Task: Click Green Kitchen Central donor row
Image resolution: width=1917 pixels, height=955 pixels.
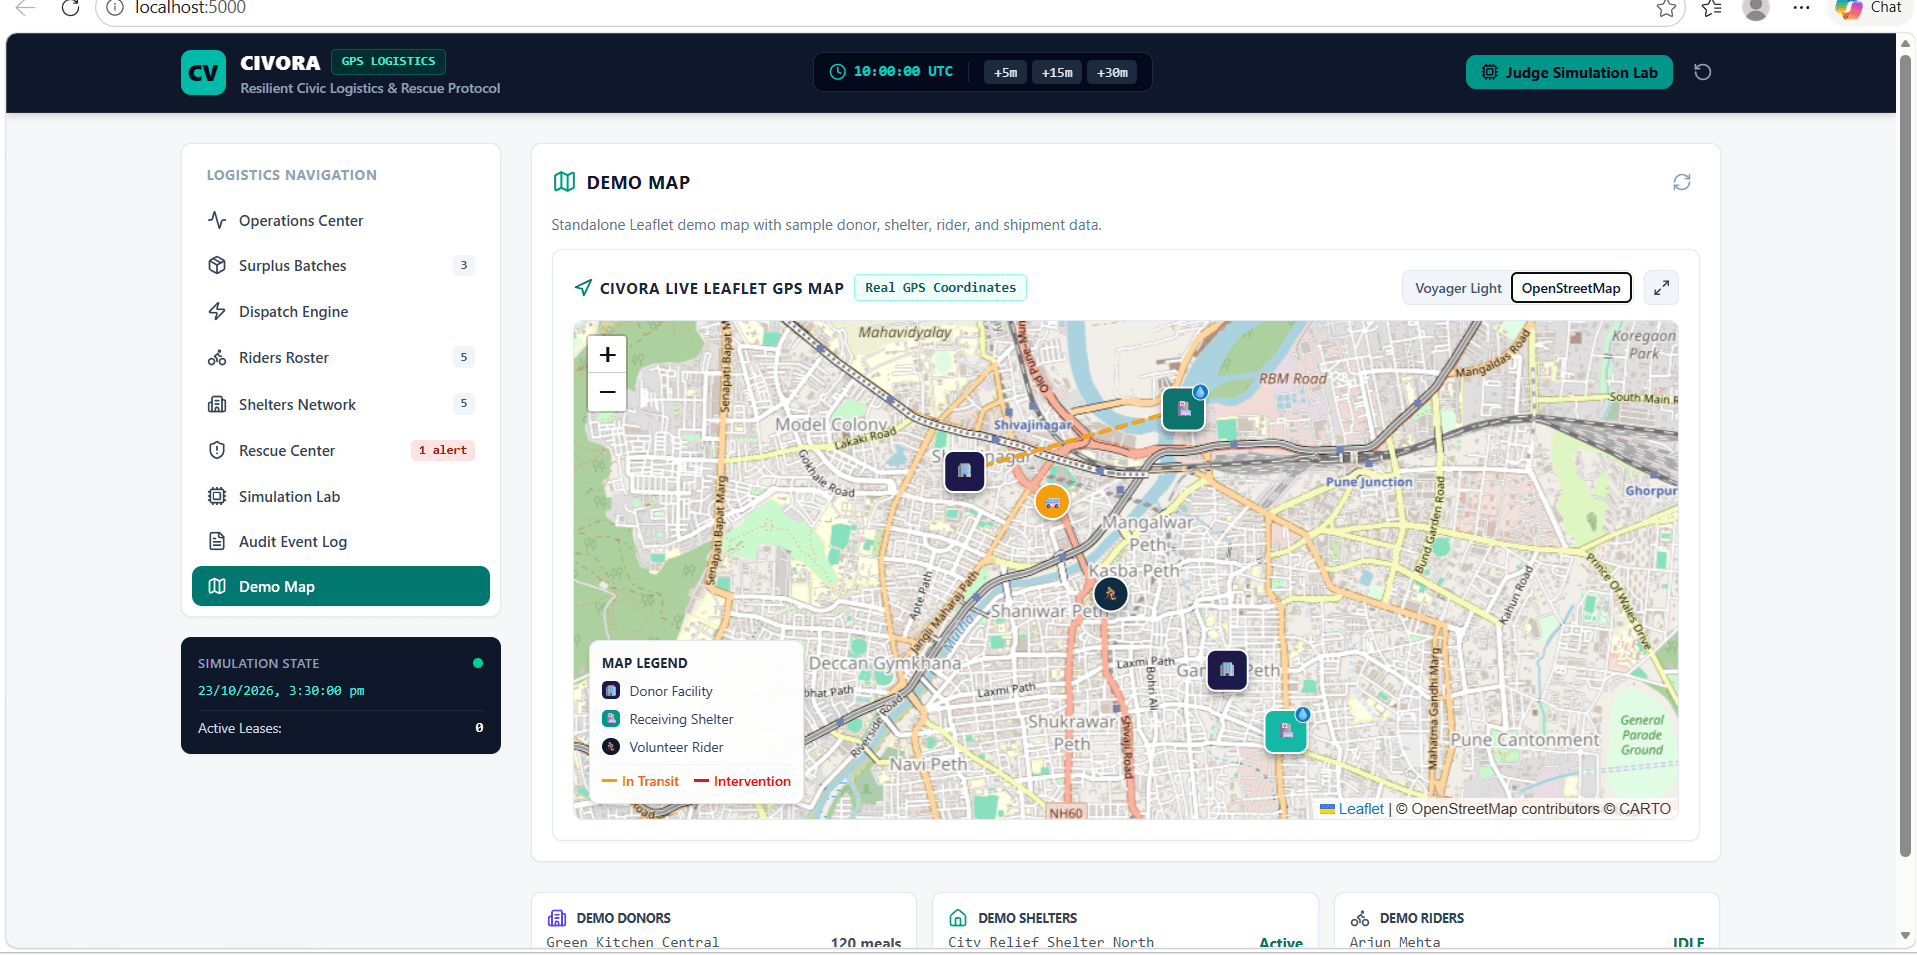Action: point(724,942)
